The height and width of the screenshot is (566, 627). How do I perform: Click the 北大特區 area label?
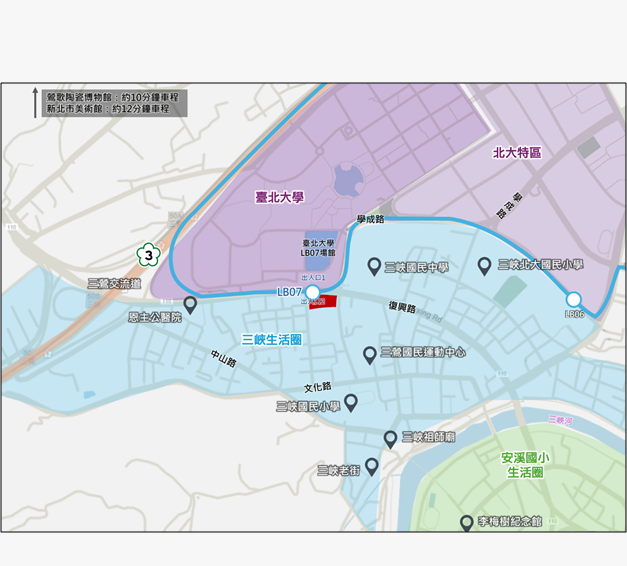517,152
